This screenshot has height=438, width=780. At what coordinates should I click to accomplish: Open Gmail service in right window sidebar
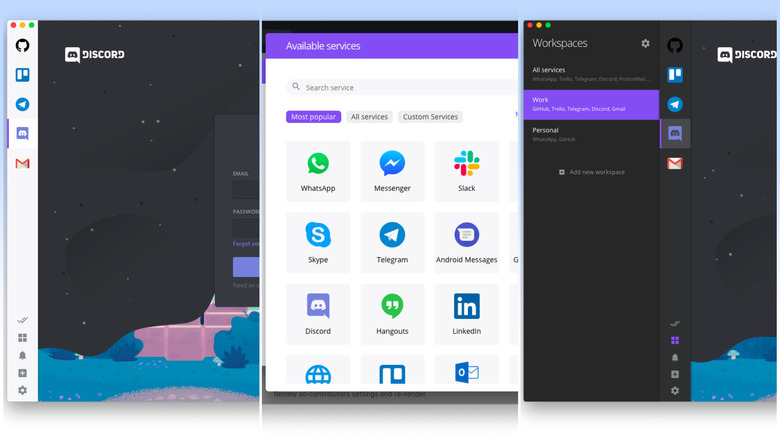tap(675, 163)
